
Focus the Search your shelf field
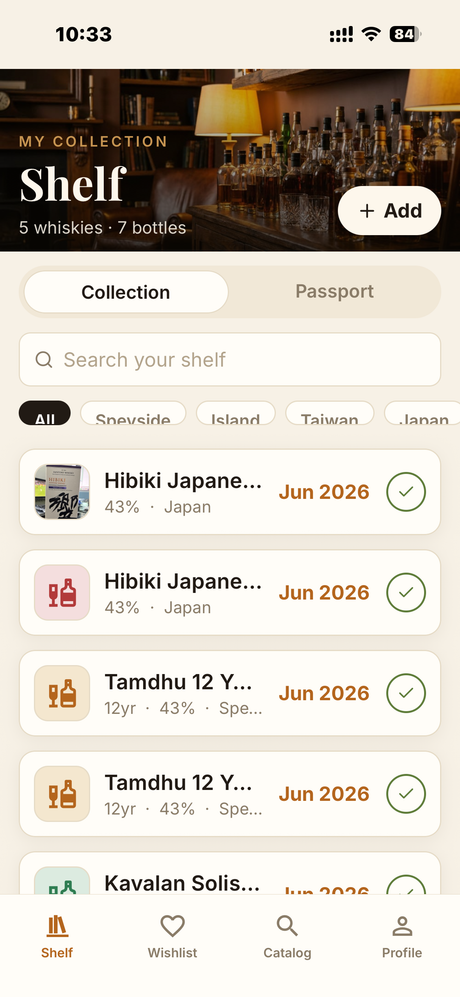pos(230,359)
